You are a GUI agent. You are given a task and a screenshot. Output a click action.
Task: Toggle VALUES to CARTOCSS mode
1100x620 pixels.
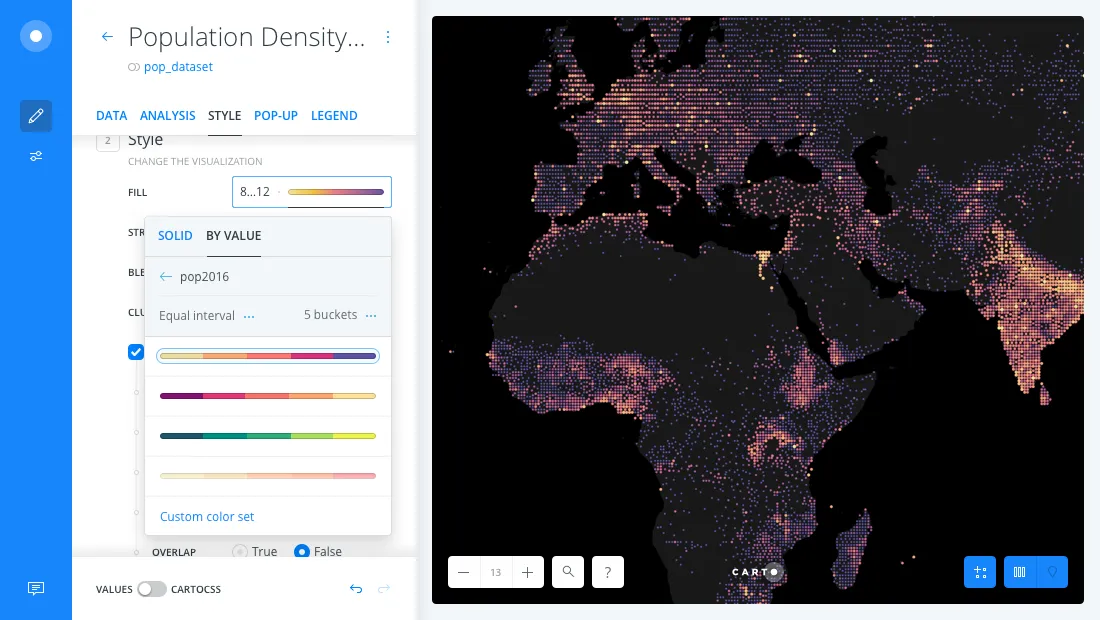151,590
